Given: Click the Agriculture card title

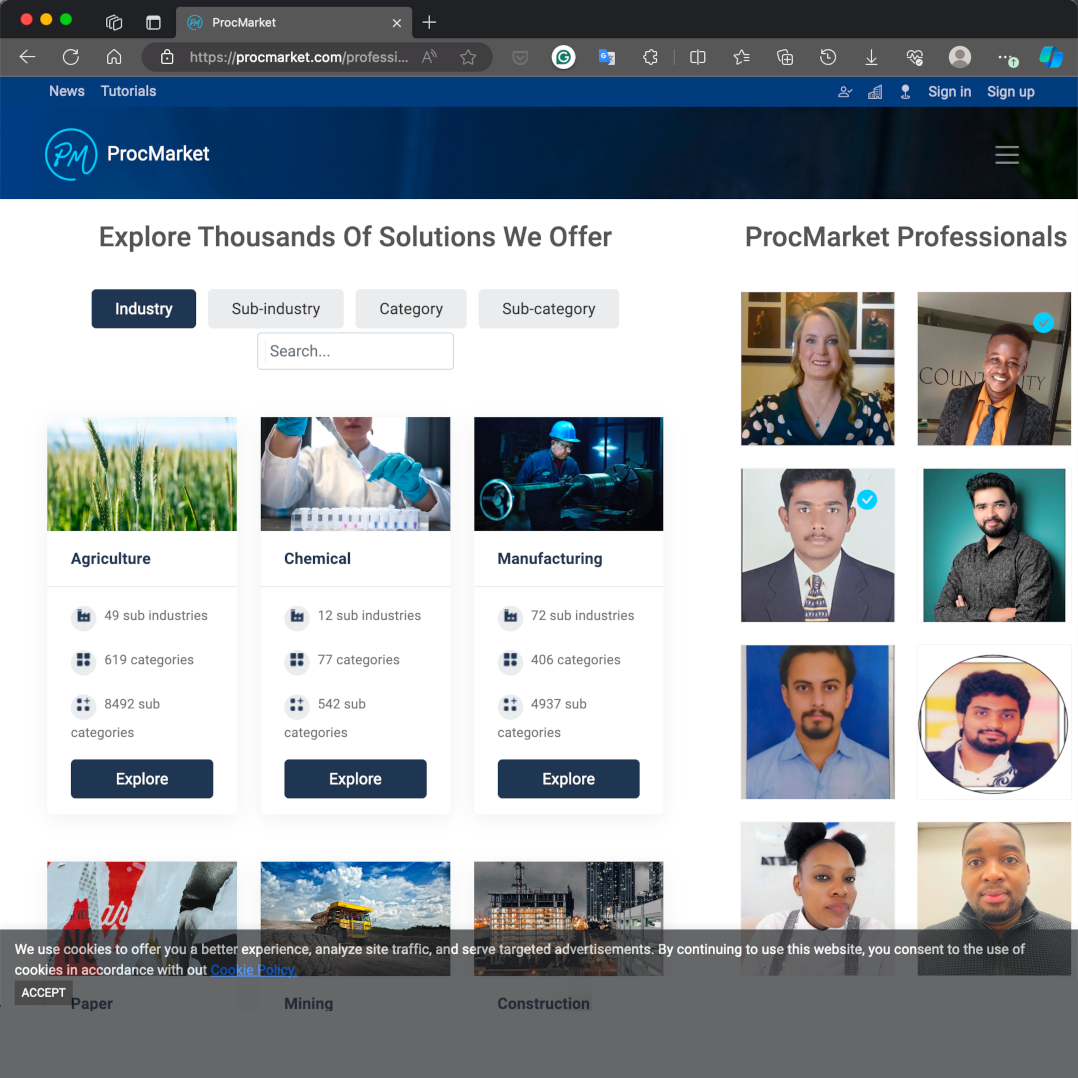Looking at the screenshot, I should tap(111, 558).
